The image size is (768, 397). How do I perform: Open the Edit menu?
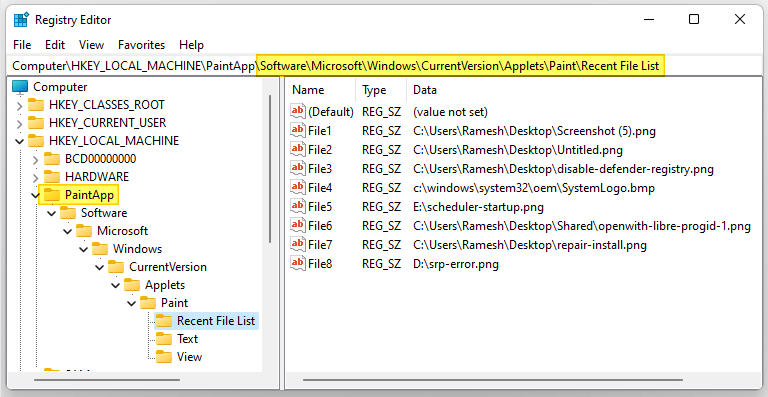coord(55,45)
